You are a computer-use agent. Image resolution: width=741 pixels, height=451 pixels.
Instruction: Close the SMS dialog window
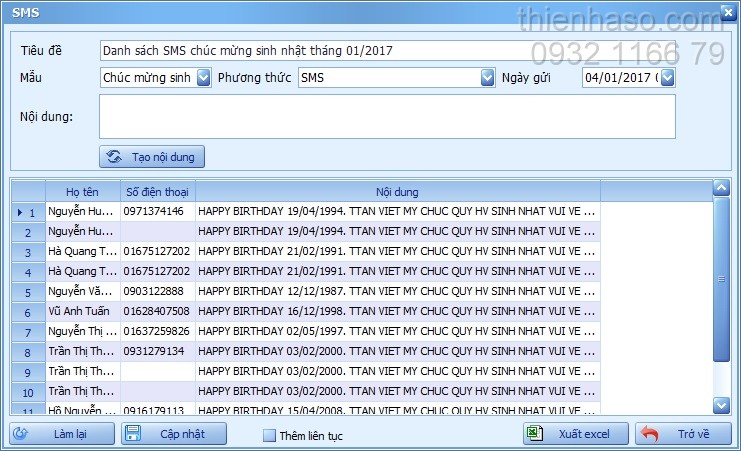point(728,13)
